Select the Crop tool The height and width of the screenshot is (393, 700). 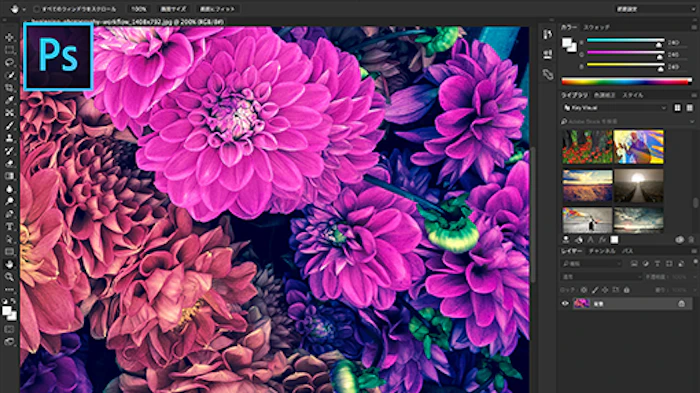(9, 88)
